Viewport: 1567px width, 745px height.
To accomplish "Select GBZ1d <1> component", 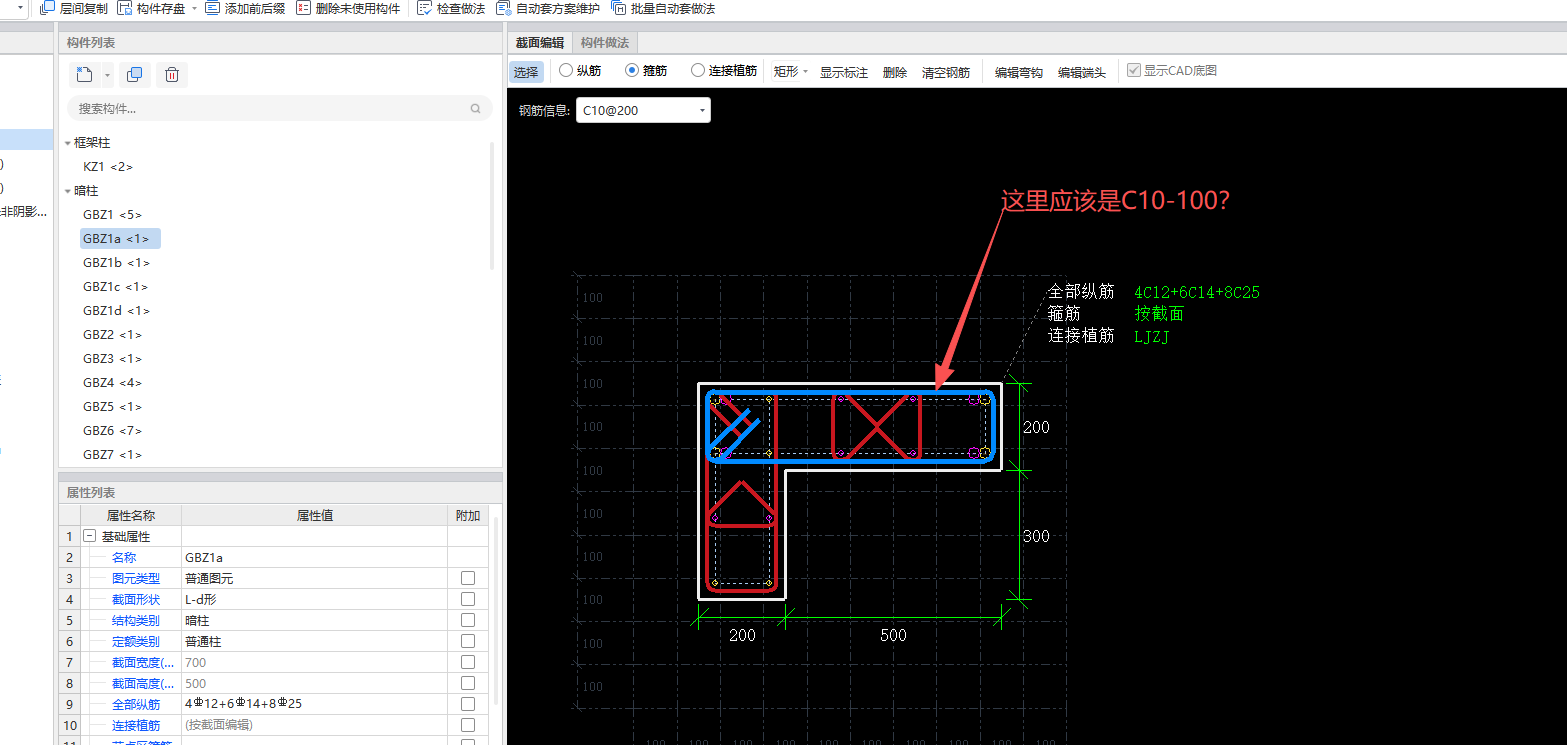I will [x=117, y=310].
